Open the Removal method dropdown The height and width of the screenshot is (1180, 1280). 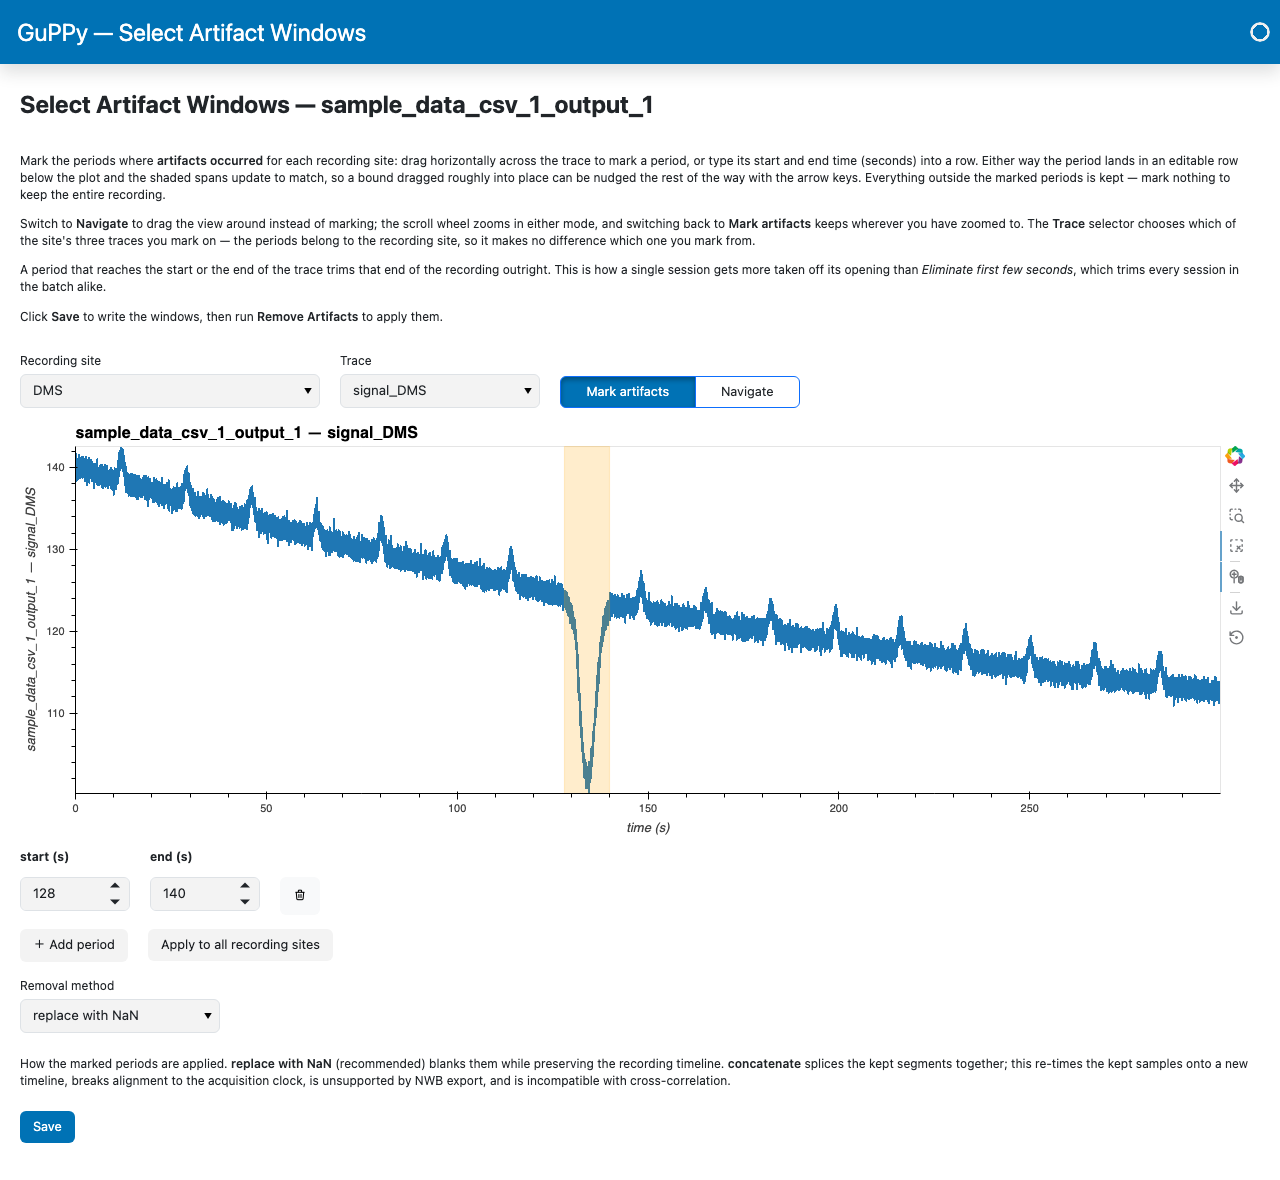click(x=120, y=1016)
